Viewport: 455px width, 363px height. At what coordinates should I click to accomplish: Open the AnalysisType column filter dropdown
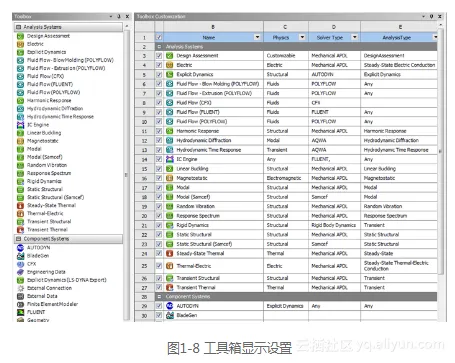point(435,37)
